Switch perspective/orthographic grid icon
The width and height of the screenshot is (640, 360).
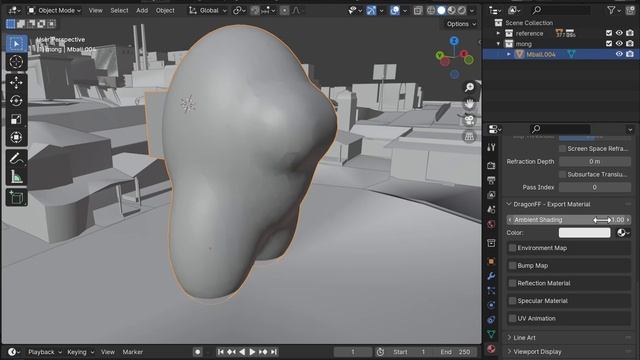tap(469, 136)
